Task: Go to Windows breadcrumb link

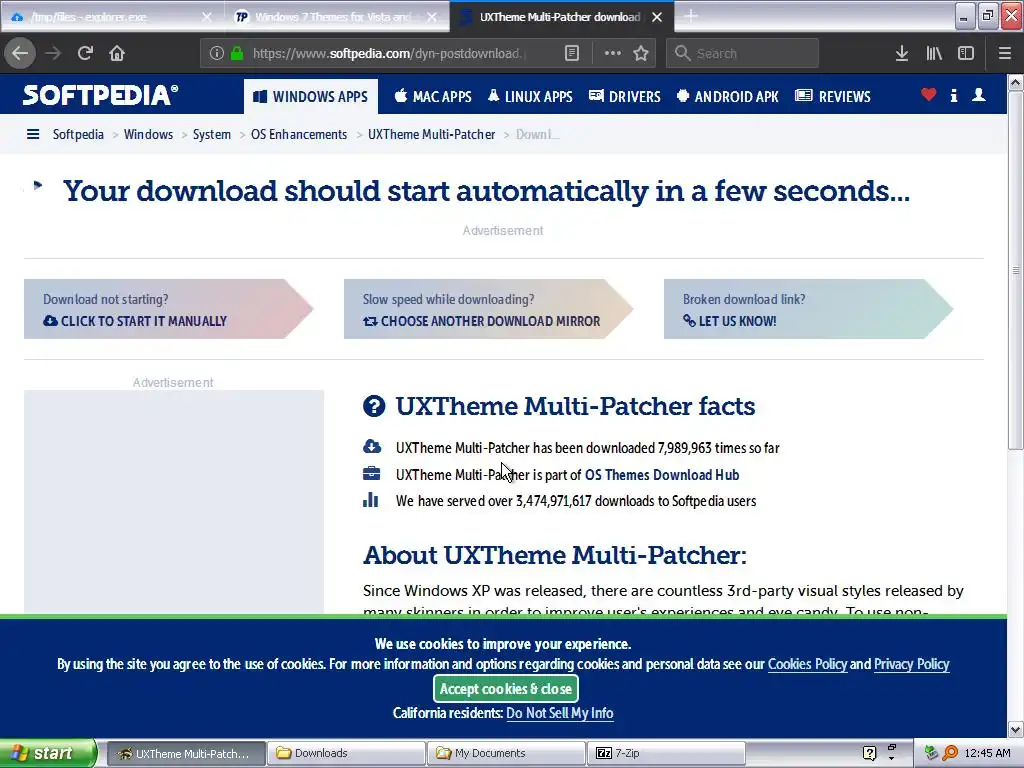Action: click(148, 135)
